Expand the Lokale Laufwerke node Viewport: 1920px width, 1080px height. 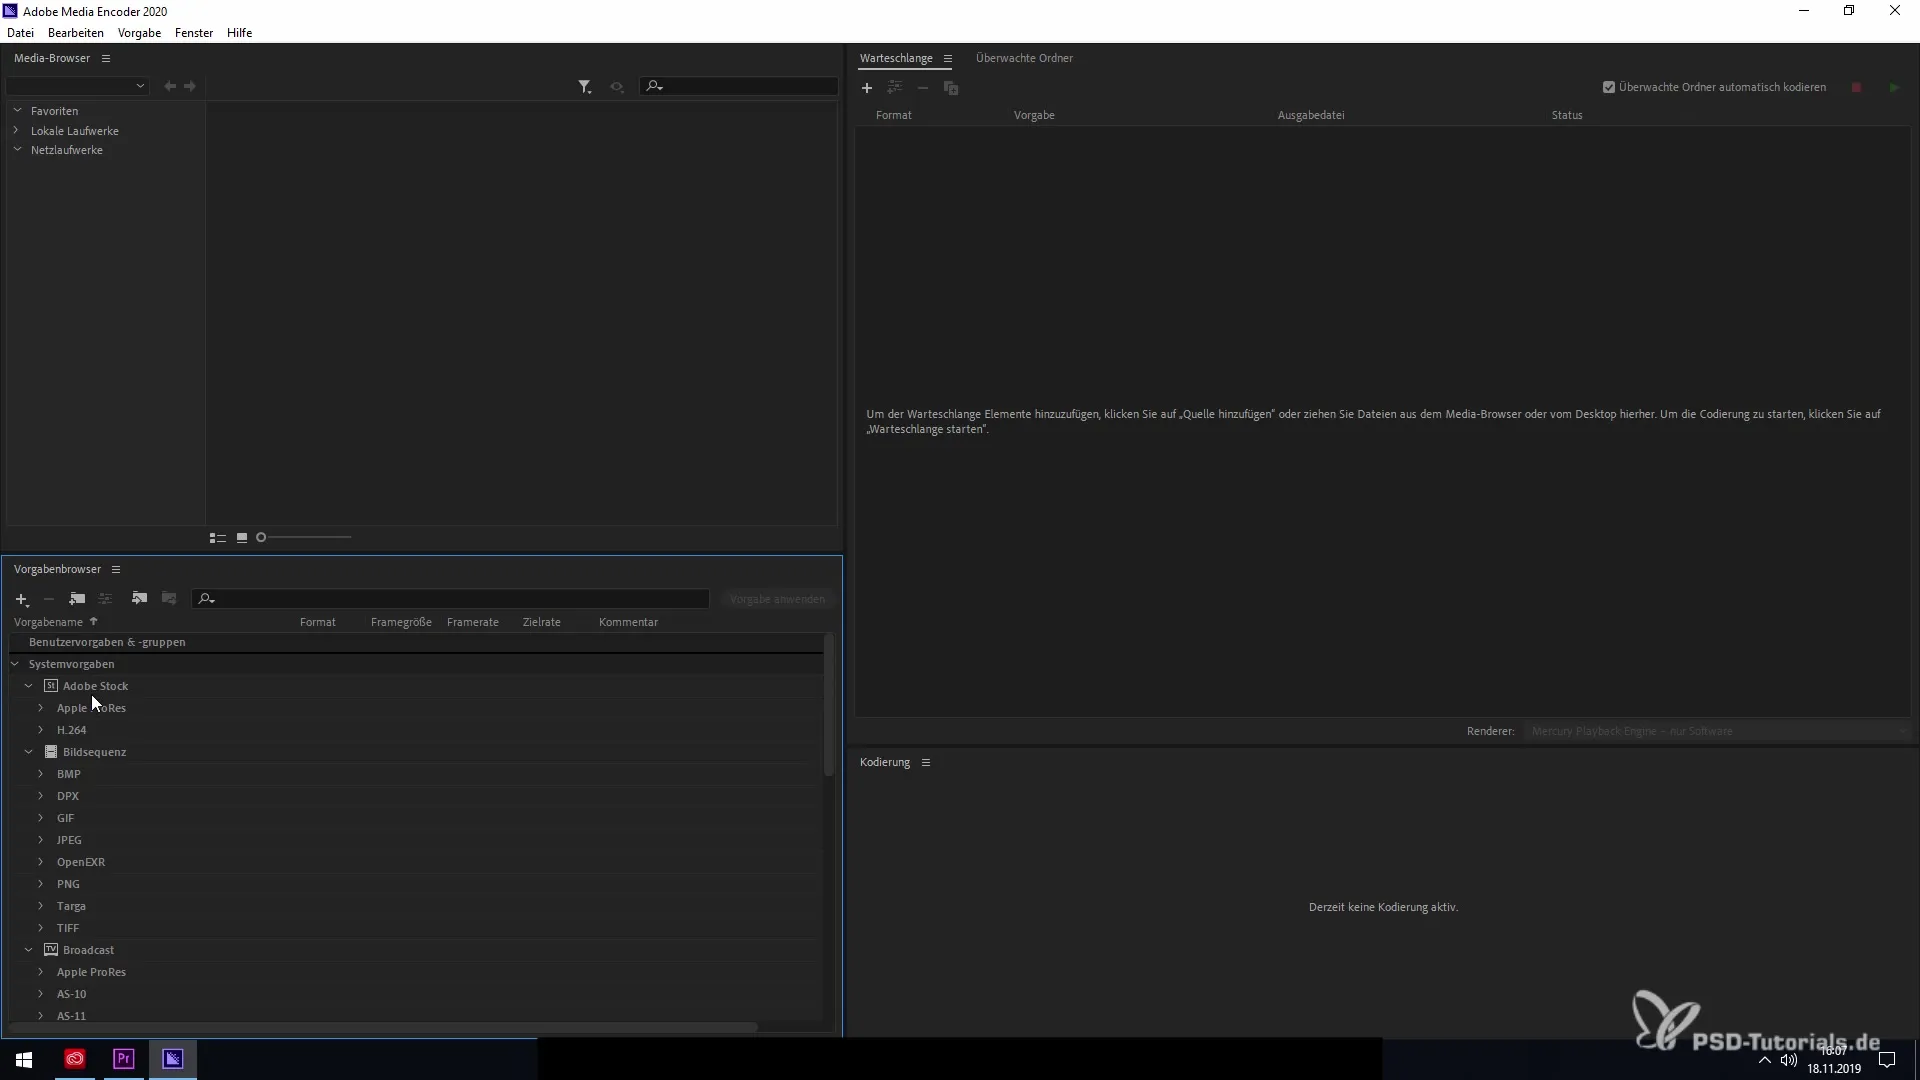[17, 131]
